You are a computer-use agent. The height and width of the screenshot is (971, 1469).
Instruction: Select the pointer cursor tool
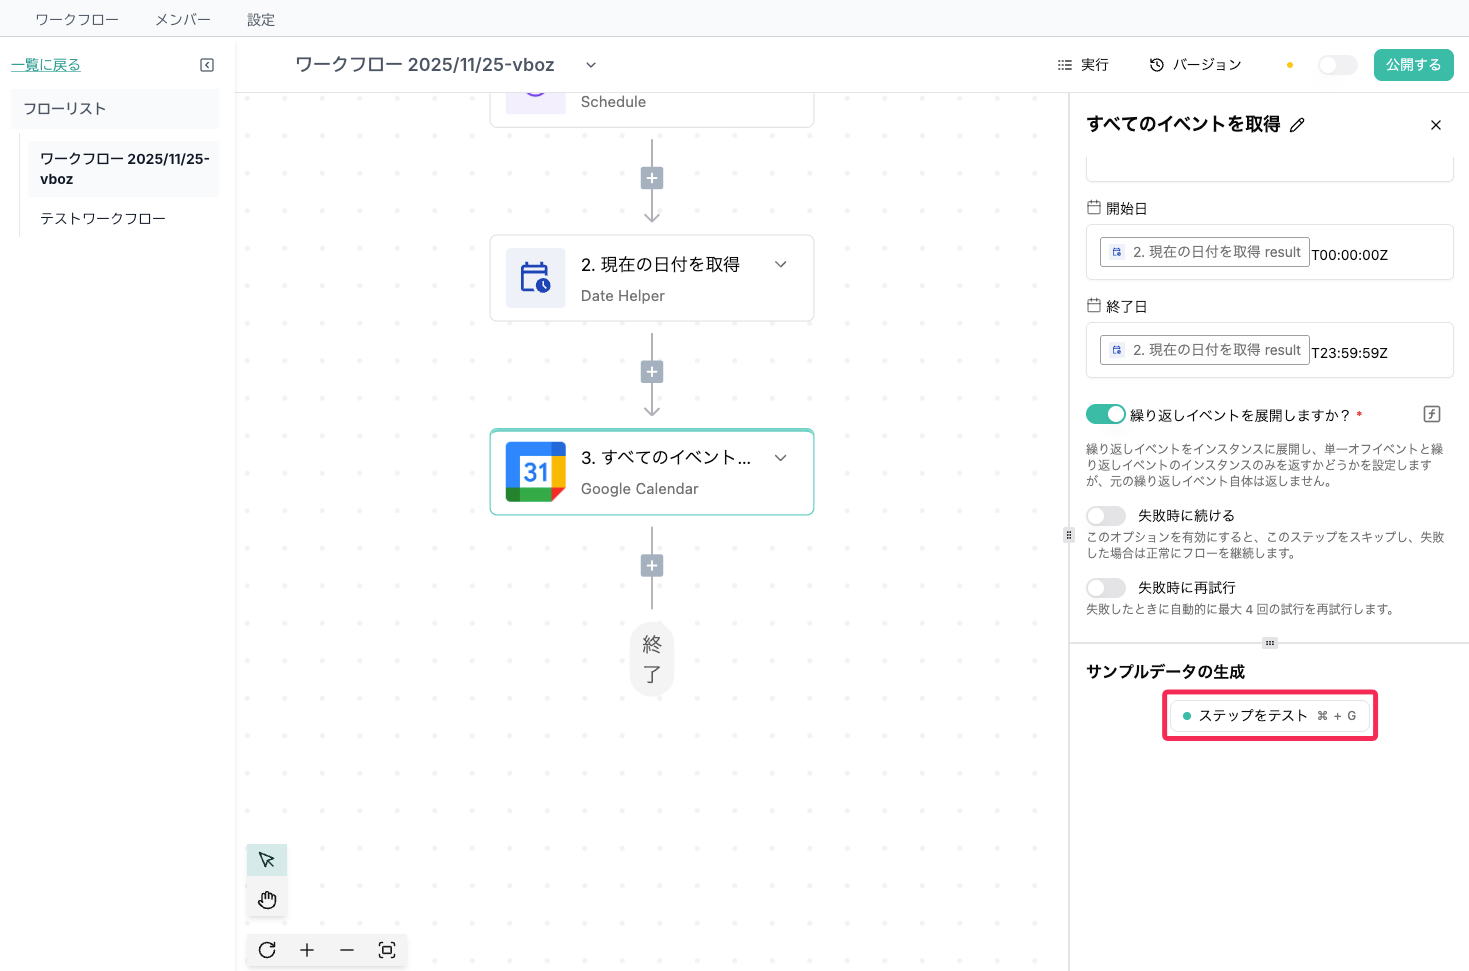click(267, 860)
